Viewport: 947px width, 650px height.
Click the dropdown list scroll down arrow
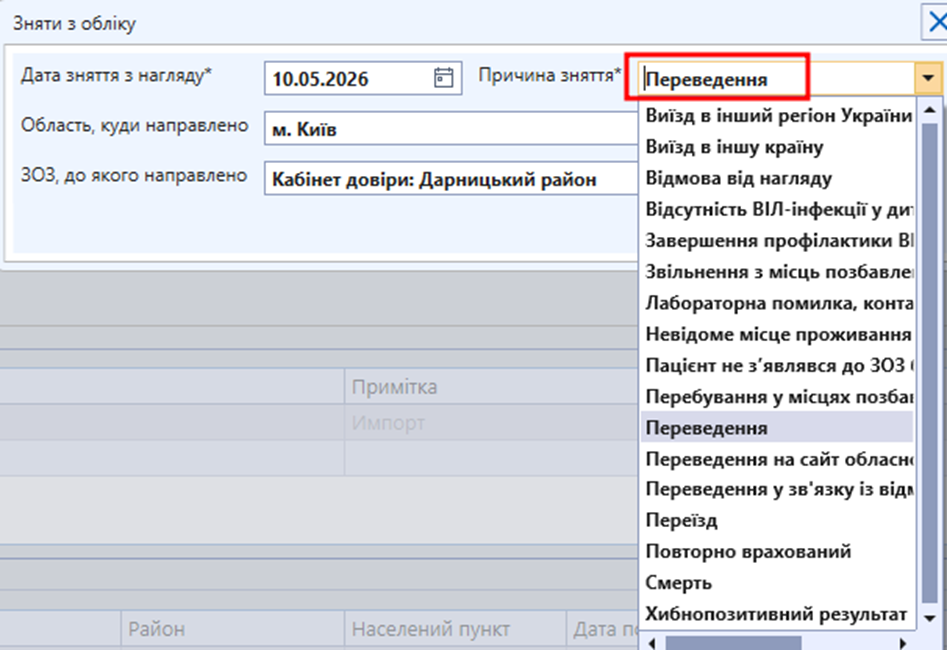pos(930,618)
